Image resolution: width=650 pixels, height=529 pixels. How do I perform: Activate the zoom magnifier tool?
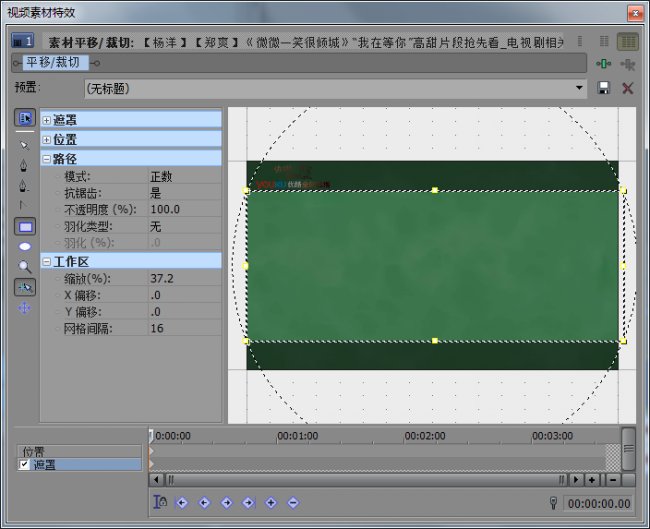pyautogui.click(x=25, y=267)
